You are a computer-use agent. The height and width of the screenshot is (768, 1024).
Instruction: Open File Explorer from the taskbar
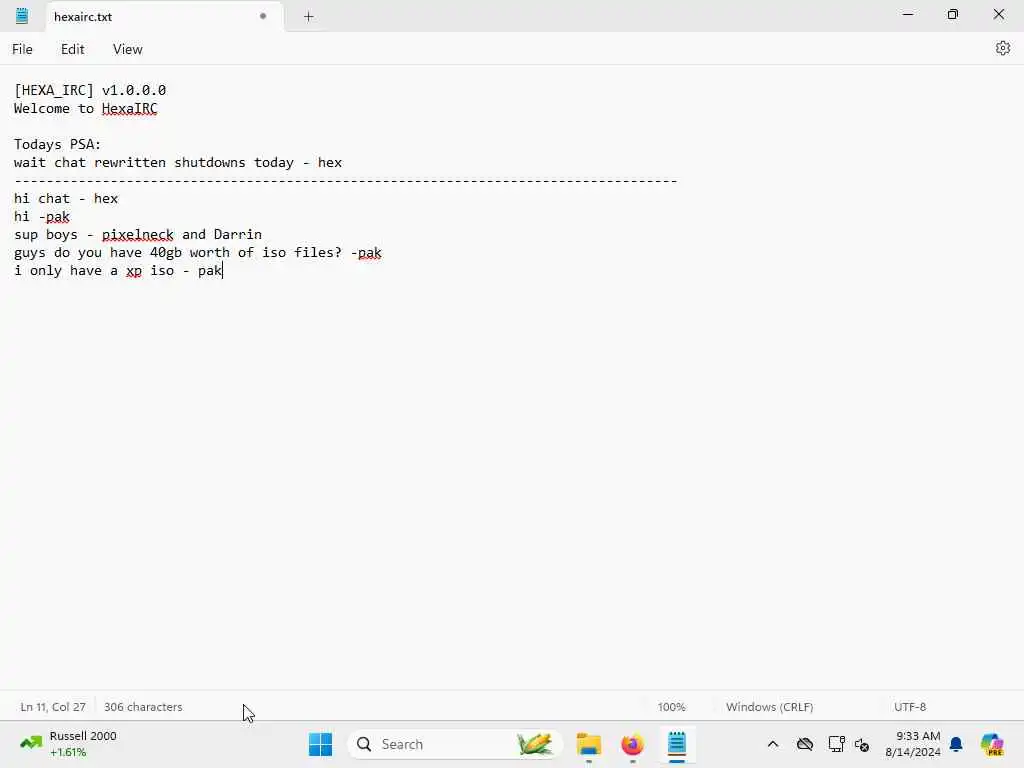tap(588, 744)
